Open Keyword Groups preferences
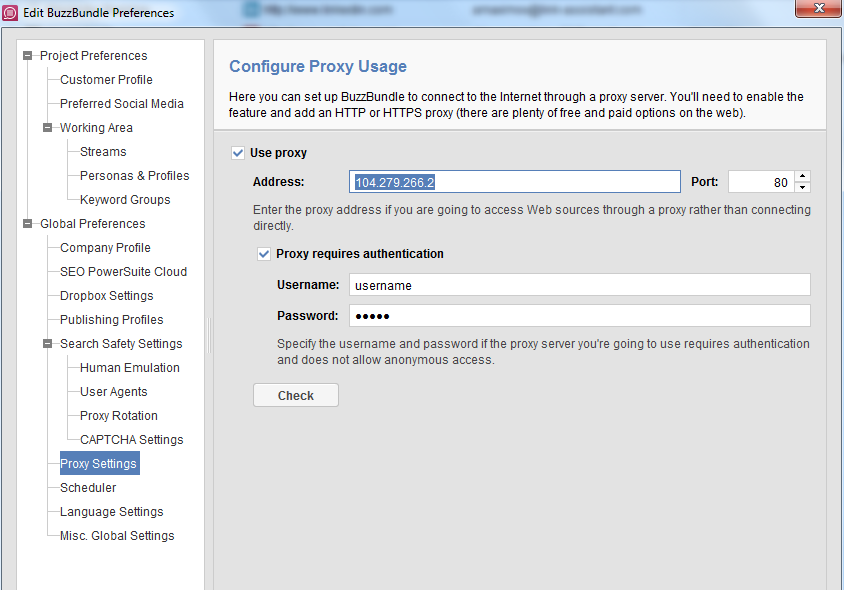 125,200
